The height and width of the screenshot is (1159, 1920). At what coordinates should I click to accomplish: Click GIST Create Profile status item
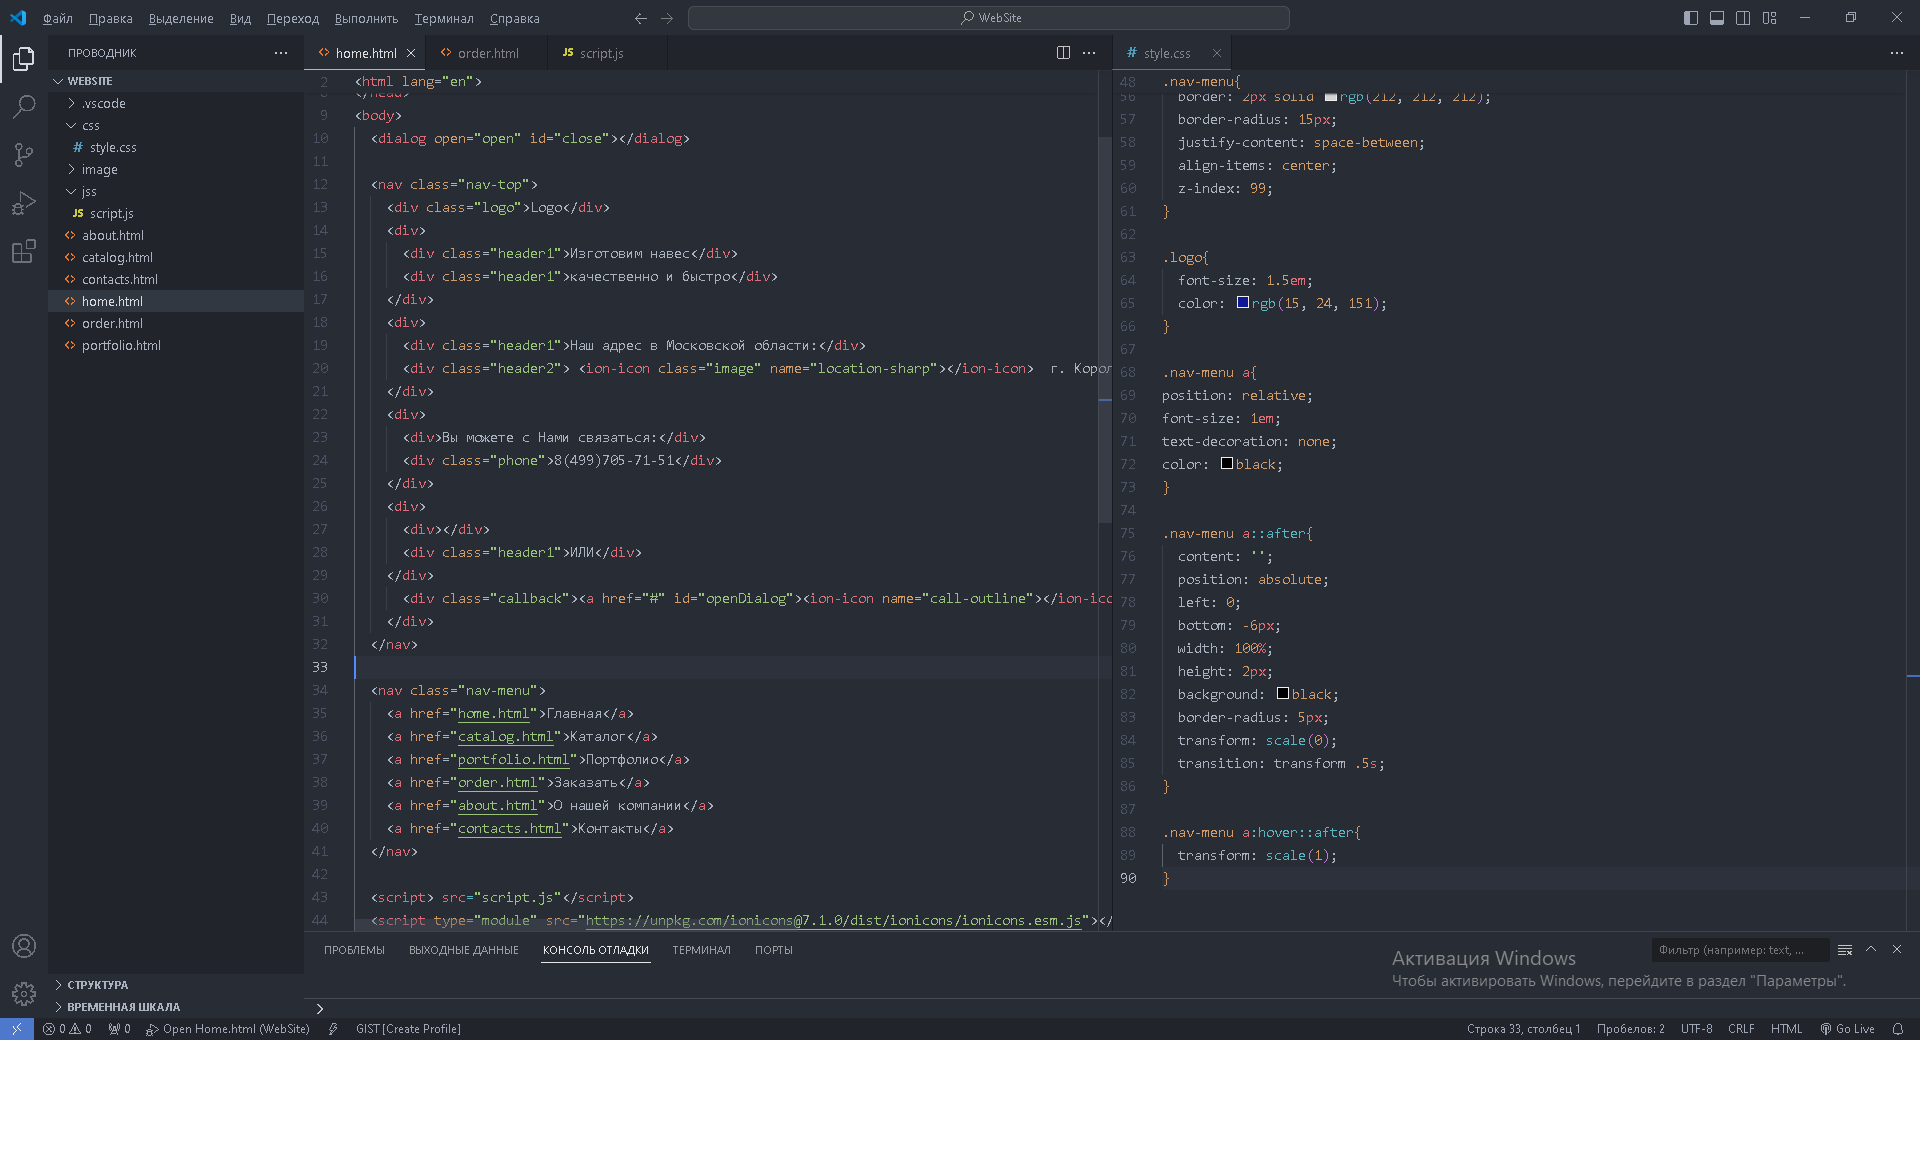[408, 1029]
